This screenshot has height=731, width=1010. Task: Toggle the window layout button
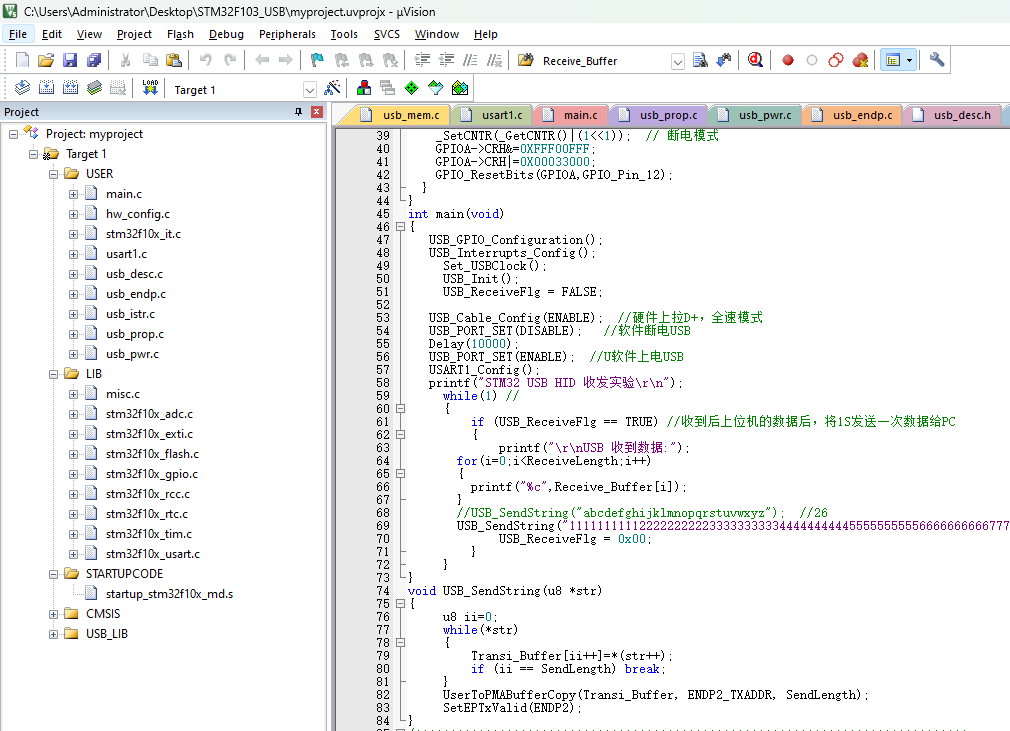coord(893,61)
